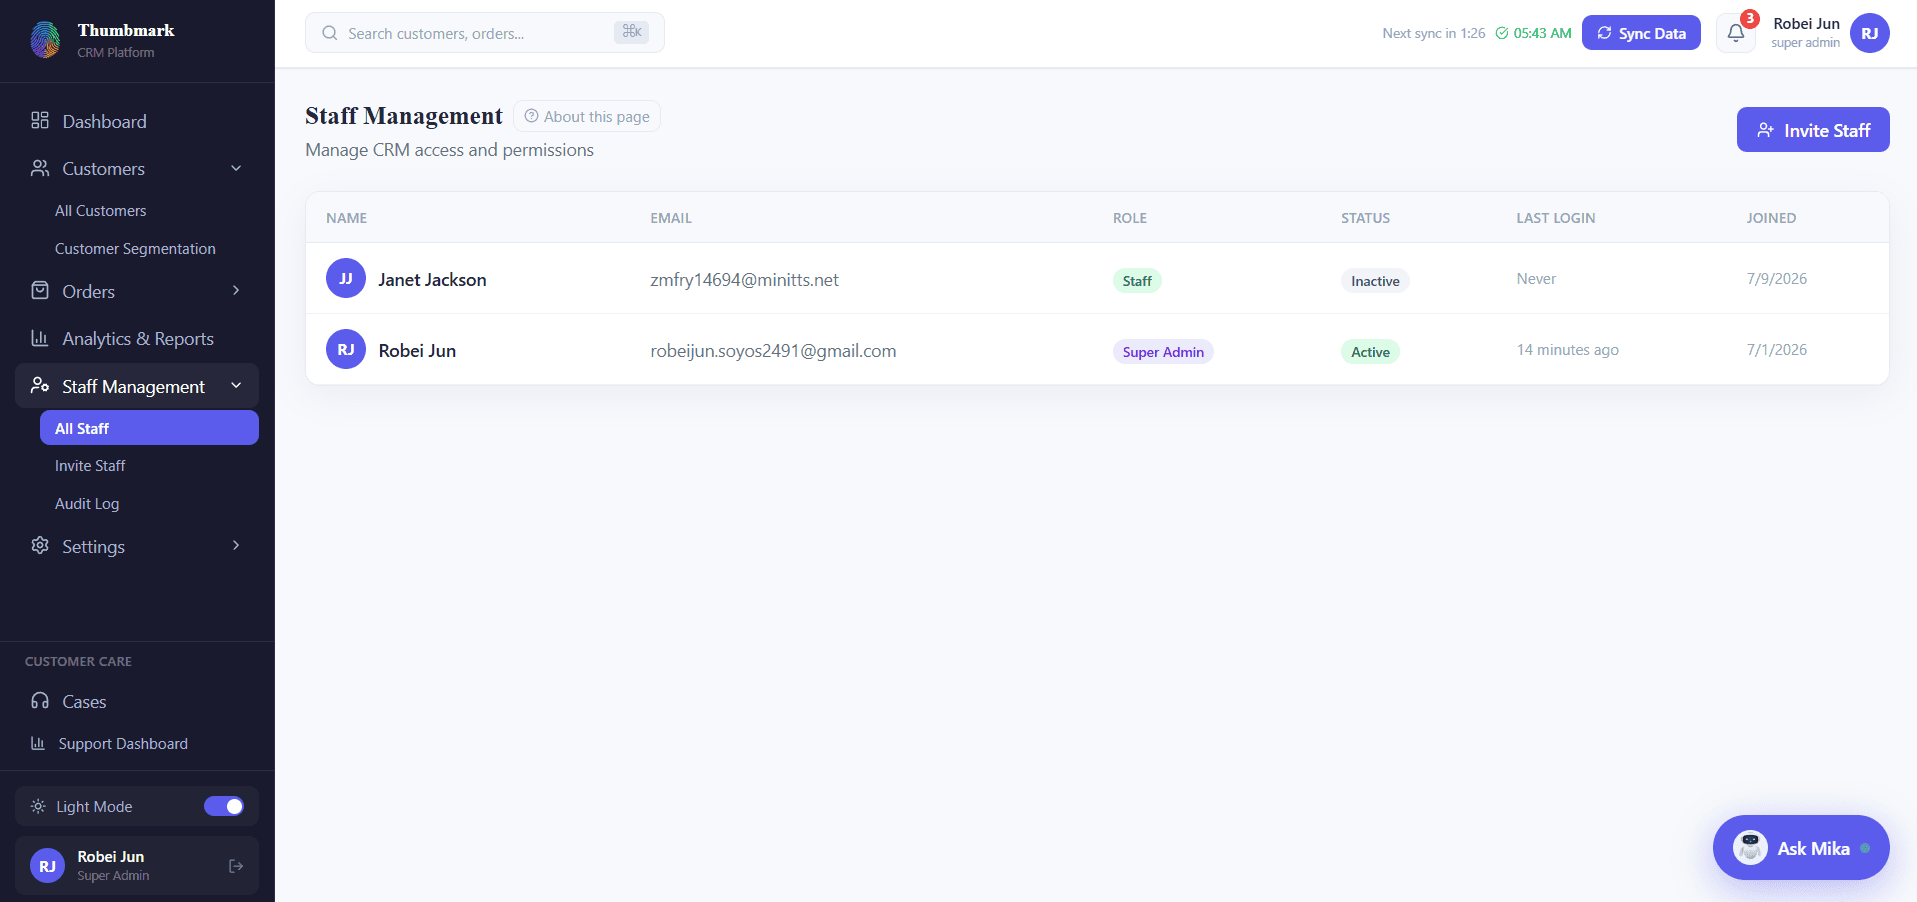Collapse the Customers menu chevron

[x=236, y=168]
